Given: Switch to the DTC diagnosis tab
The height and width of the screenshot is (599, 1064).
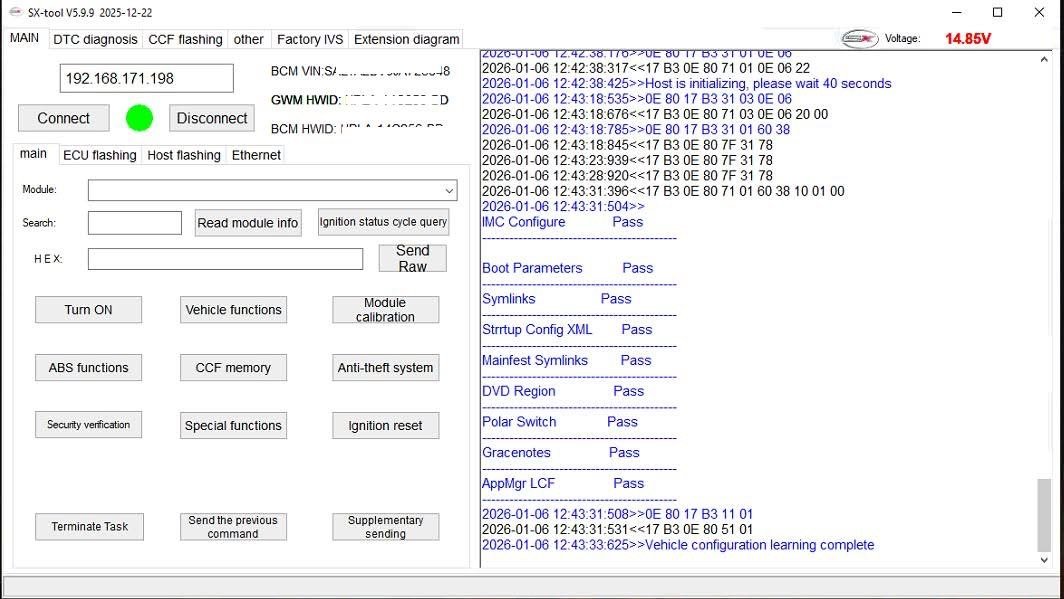Looking at the screenshot, I should 95,39.
